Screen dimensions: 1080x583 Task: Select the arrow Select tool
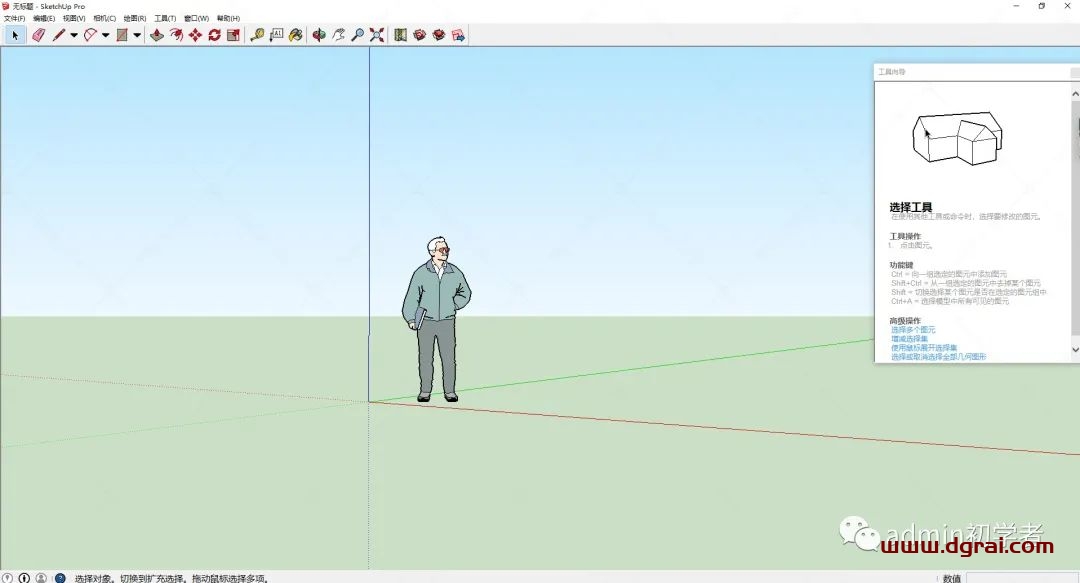(14, 35)
